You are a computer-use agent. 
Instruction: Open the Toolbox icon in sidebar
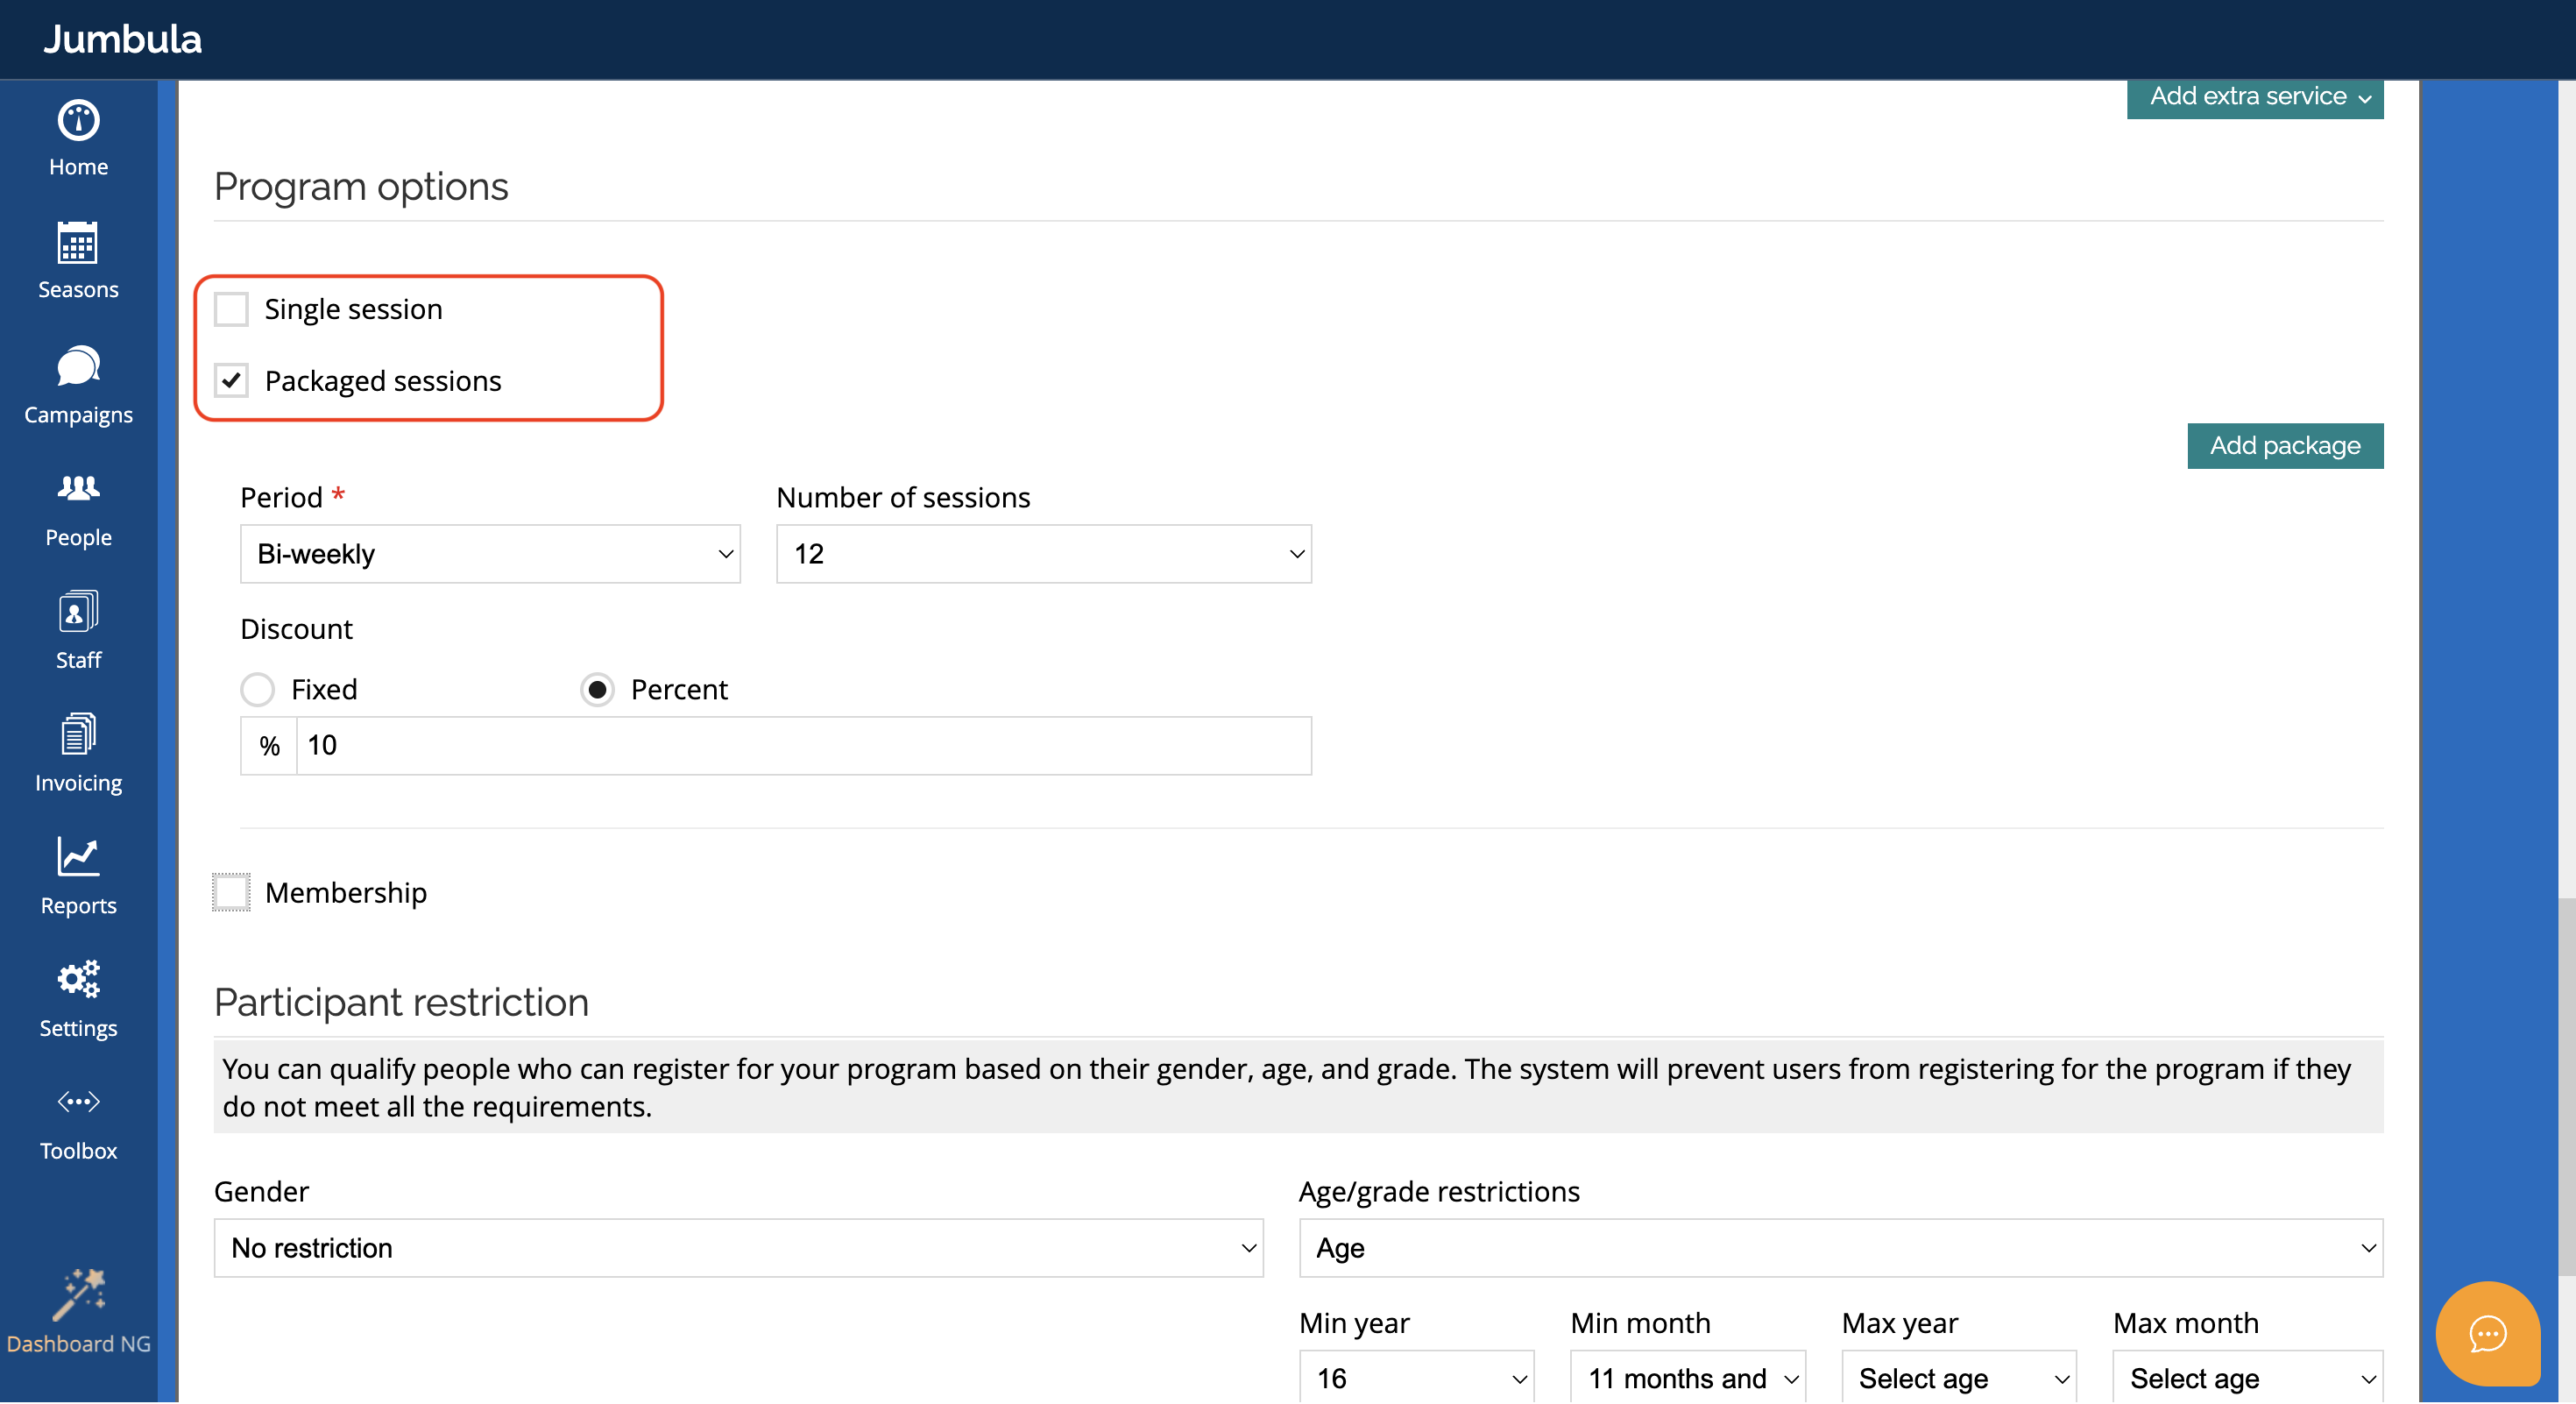(x=78, y=1102)
